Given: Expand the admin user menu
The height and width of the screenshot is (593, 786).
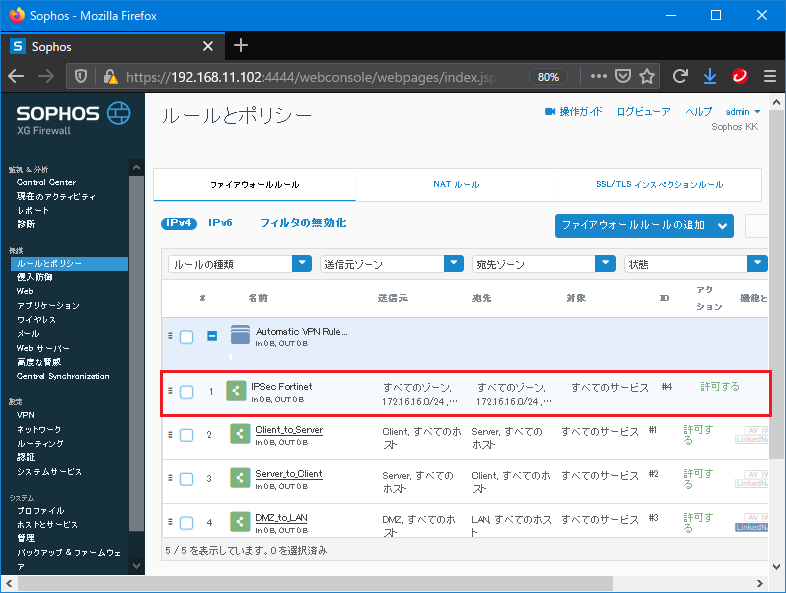Looking at the screenshot, I should [743, 112].
